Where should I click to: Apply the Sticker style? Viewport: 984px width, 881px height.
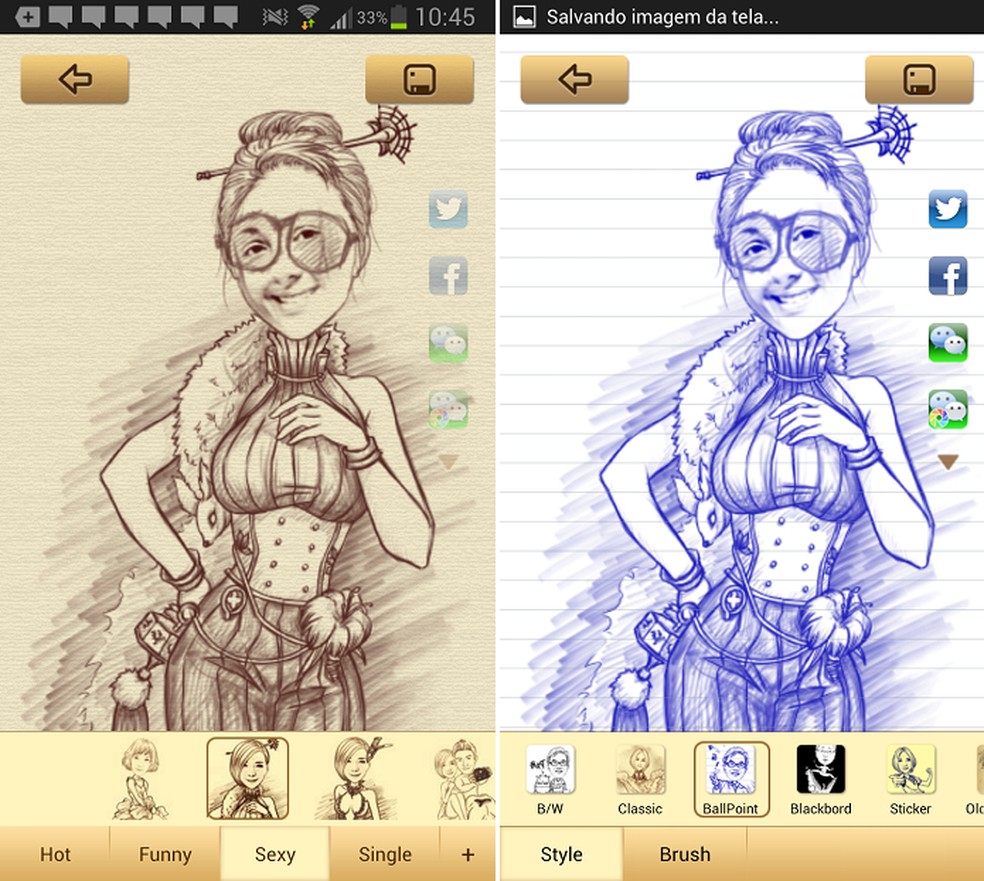911,780
